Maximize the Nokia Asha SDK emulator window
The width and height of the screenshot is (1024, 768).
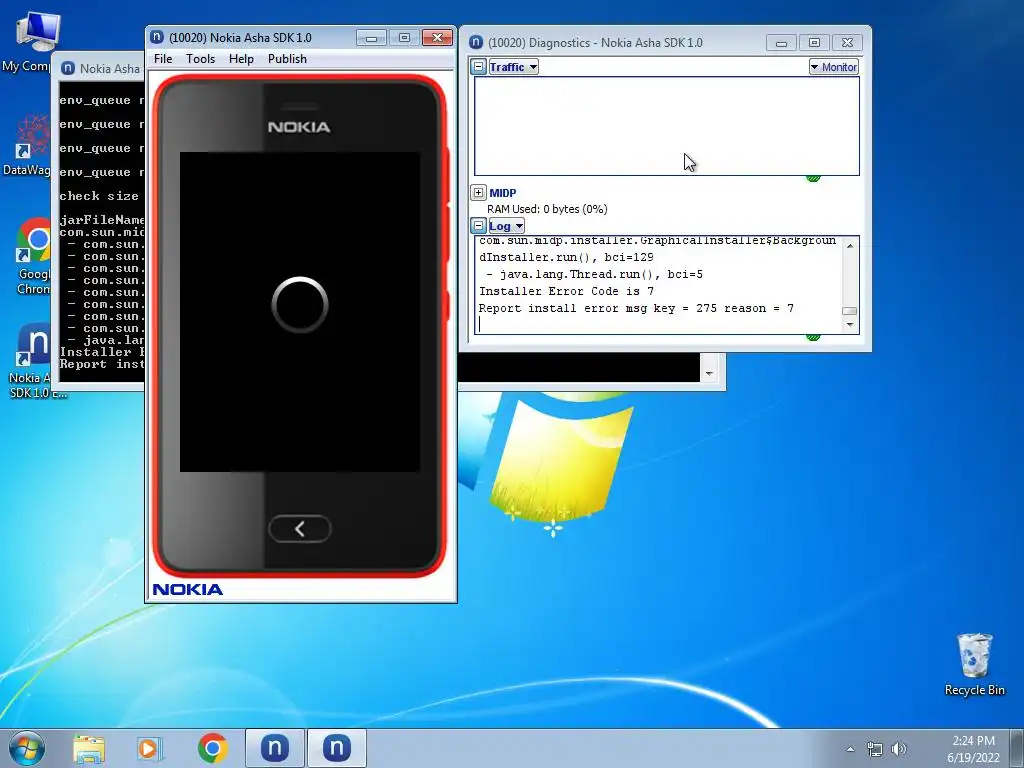click(404, 38)
